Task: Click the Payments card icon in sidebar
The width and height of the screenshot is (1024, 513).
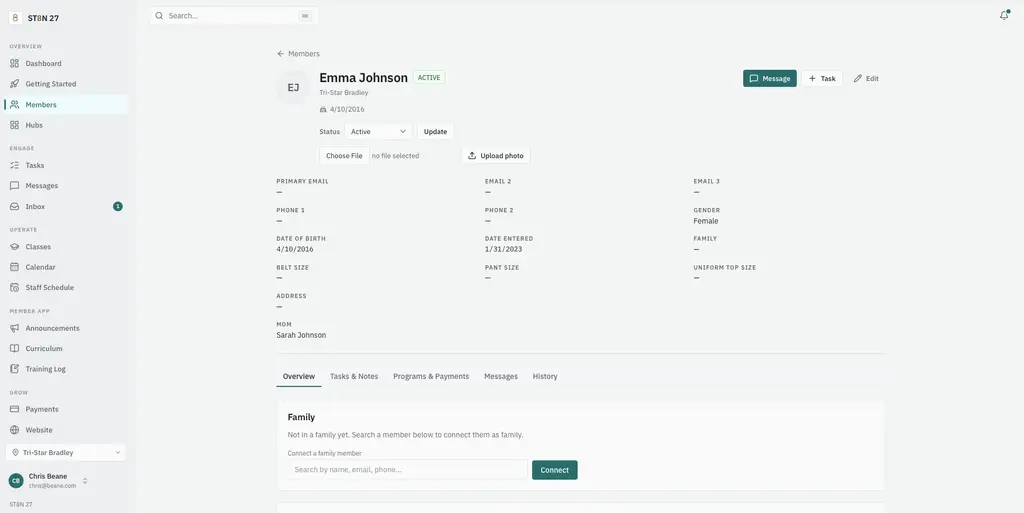Action: point(14,409)
